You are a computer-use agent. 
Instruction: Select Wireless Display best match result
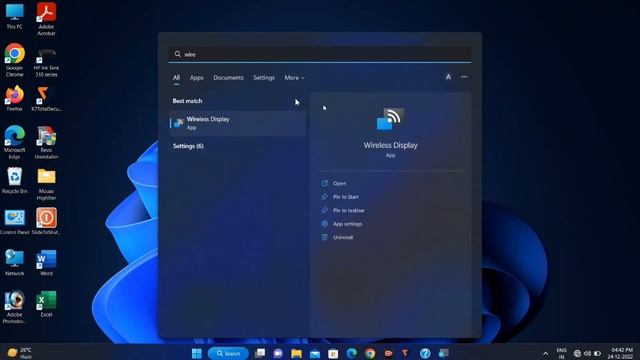(x=238, y=123)
